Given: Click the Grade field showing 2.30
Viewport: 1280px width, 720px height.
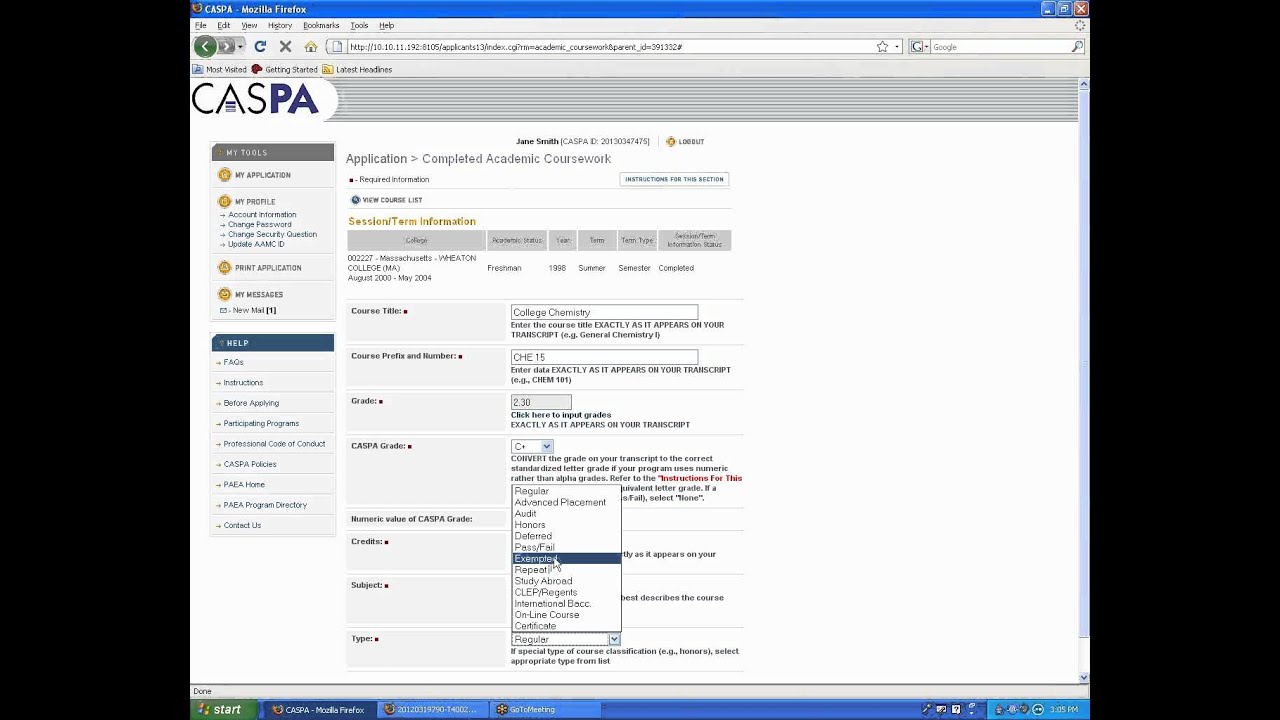Looking at the screenshot, I should pyautogui.click(x=541, y=402).
